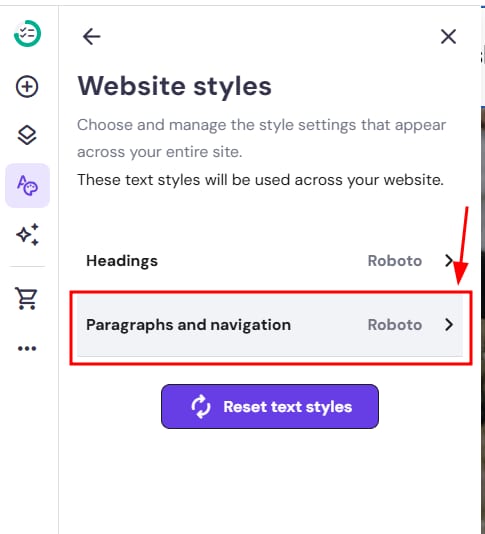The height and width of the screenshot is (534, 485).
Task: Go back using the left arrow
Action: (91, 36)
